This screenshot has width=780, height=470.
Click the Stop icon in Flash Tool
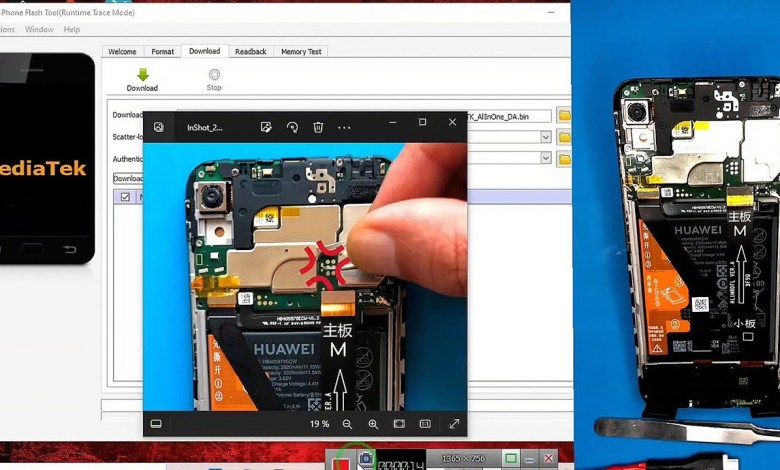click(214, 75)
